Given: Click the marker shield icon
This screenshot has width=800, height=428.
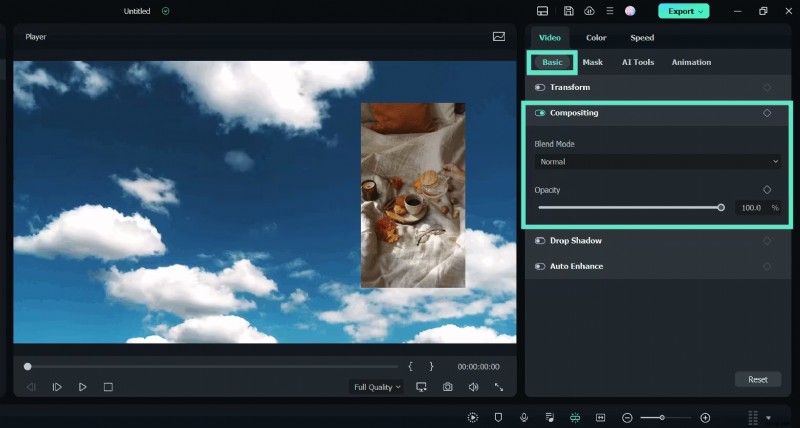Looking at the screenshot, I should tap(498, 417).
